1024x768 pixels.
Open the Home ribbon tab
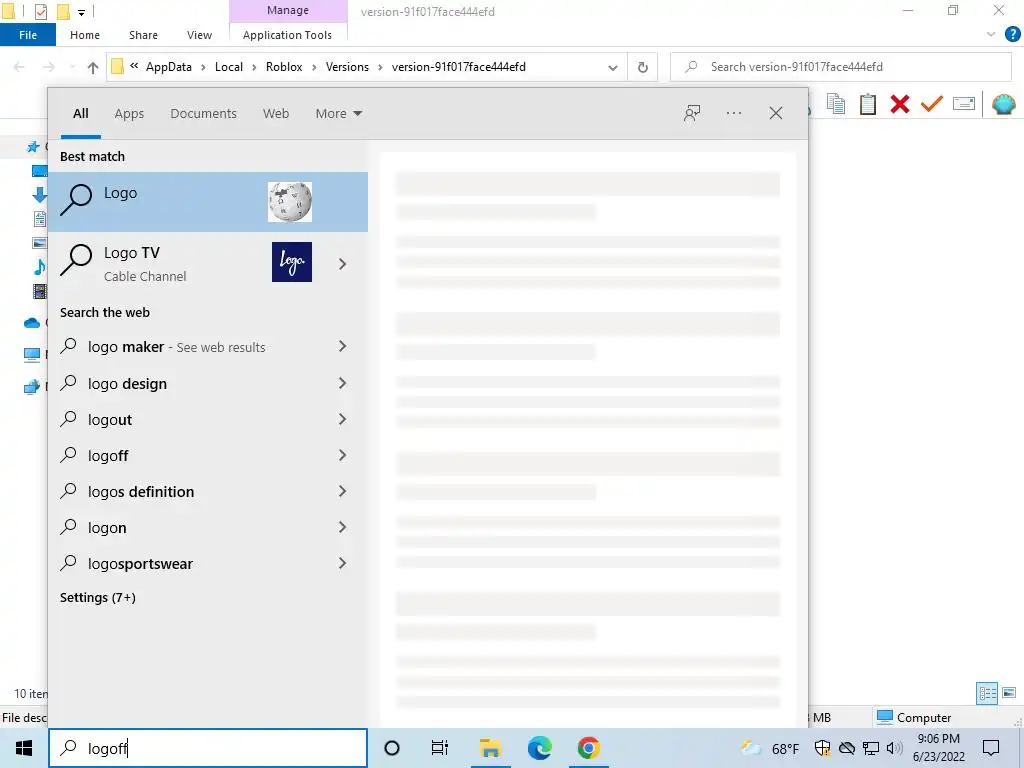click(85, 35)
